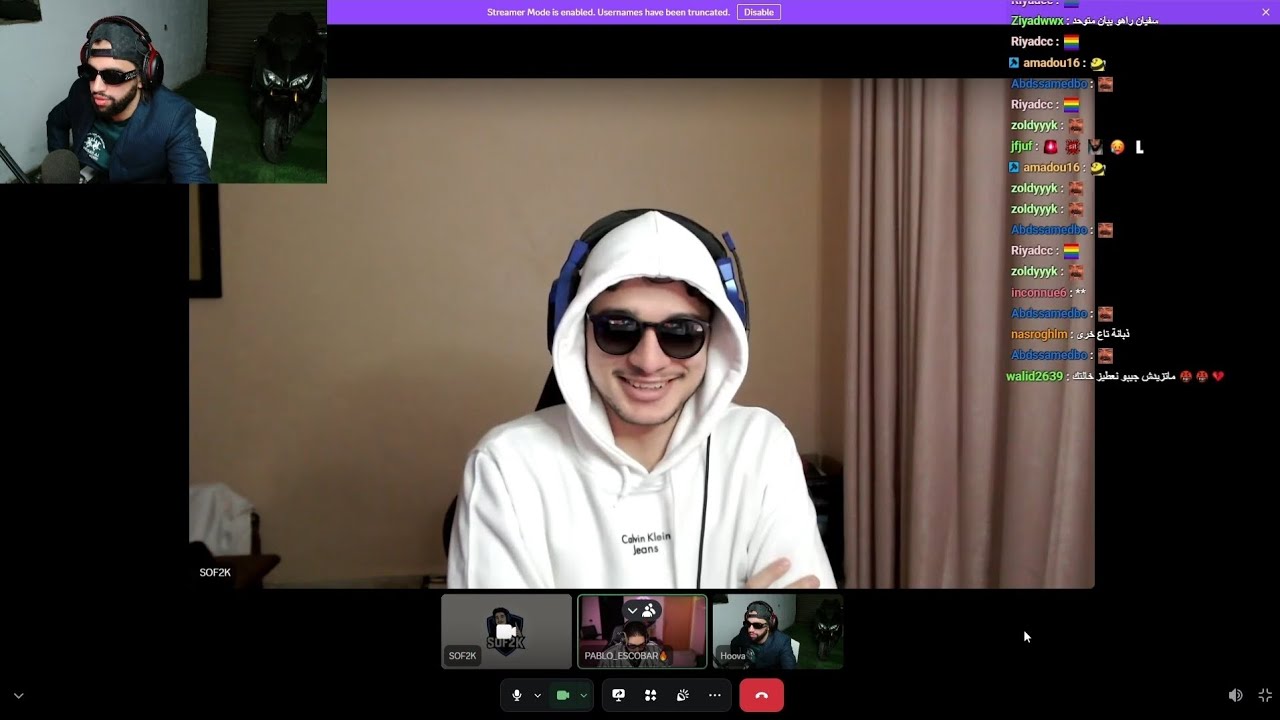Click chat username inconnue6
This screenshot has height=720, width=1280.
[1039, 293]
